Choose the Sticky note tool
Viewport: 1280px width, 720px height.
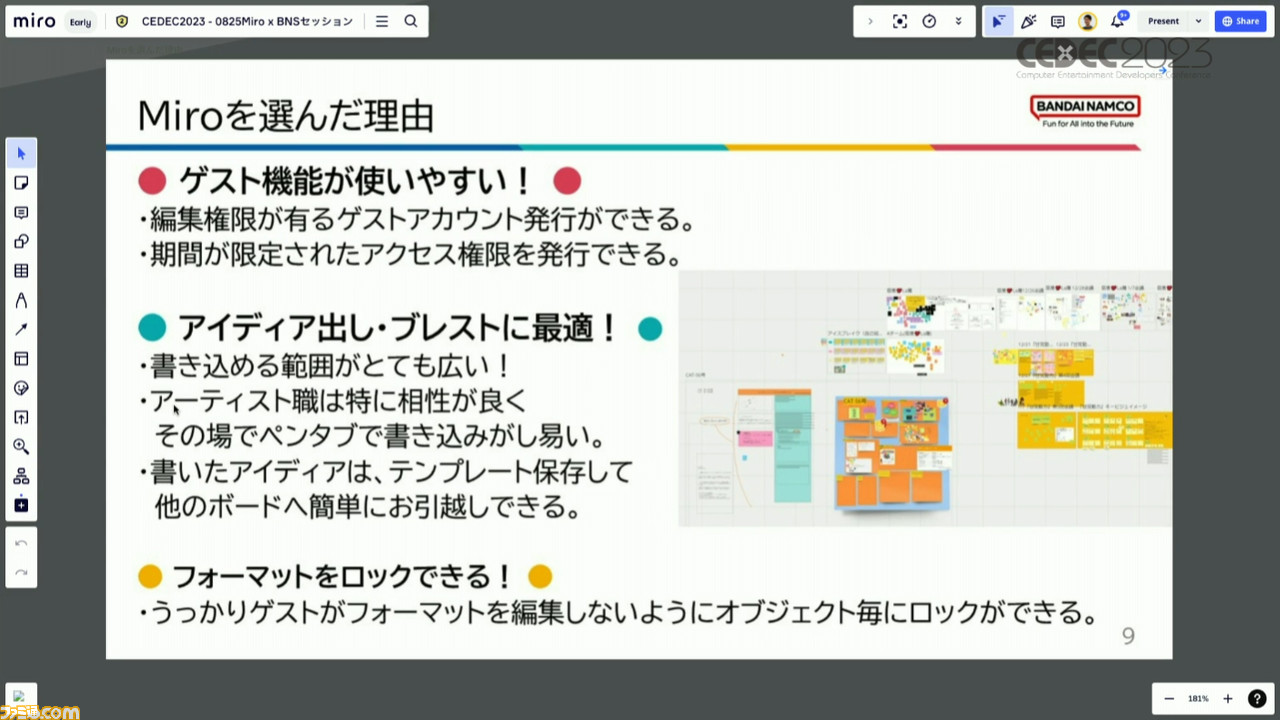pos(21,183)
